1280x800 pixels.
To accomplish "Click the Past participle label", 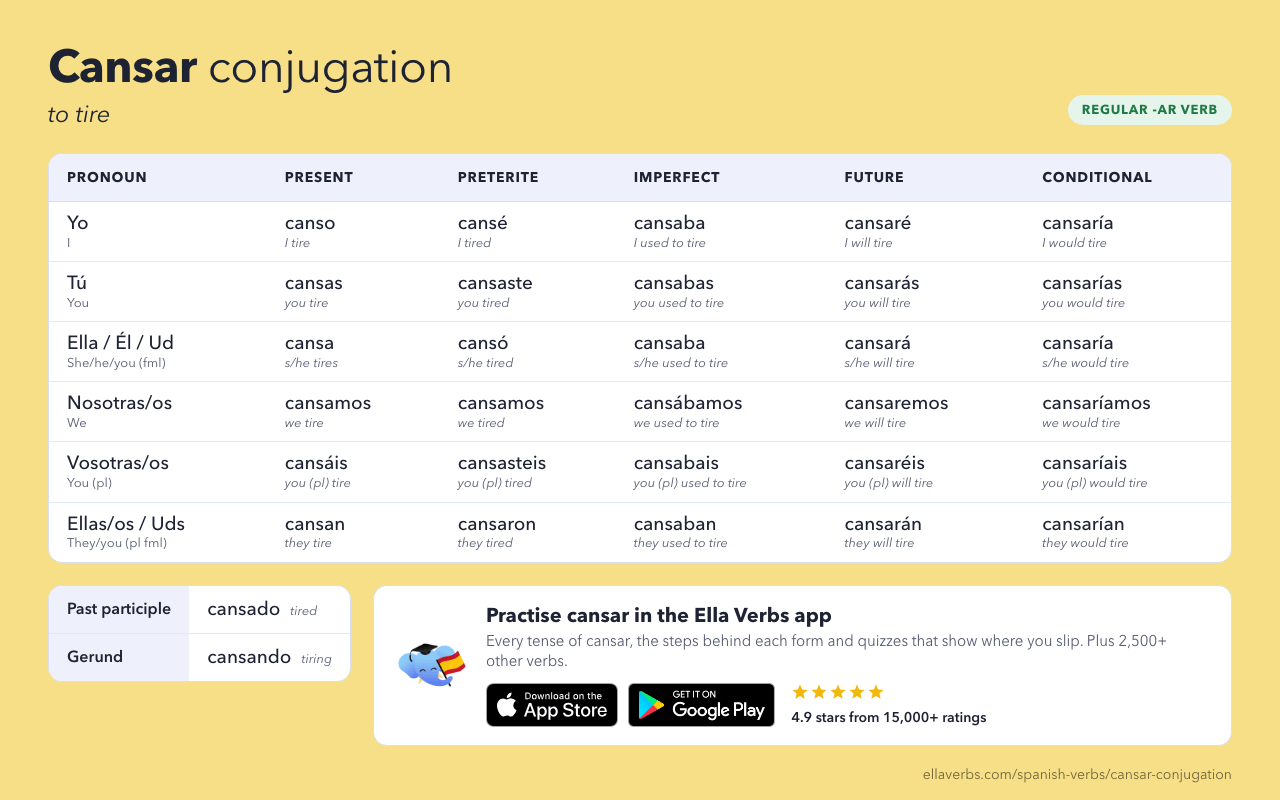I will 119,609.
